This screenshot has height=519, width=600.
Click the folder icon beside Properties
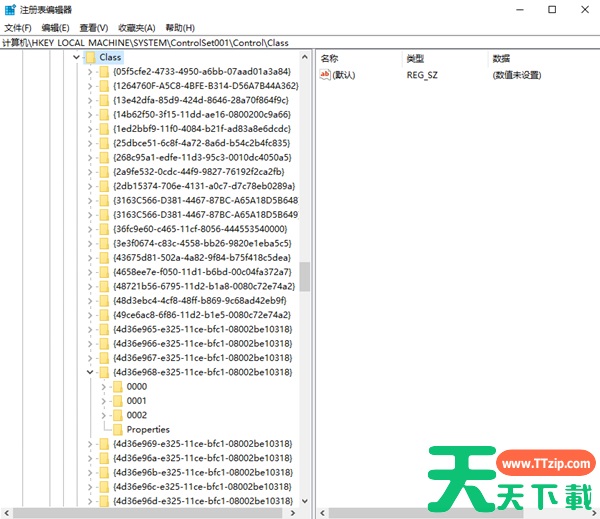117,429
